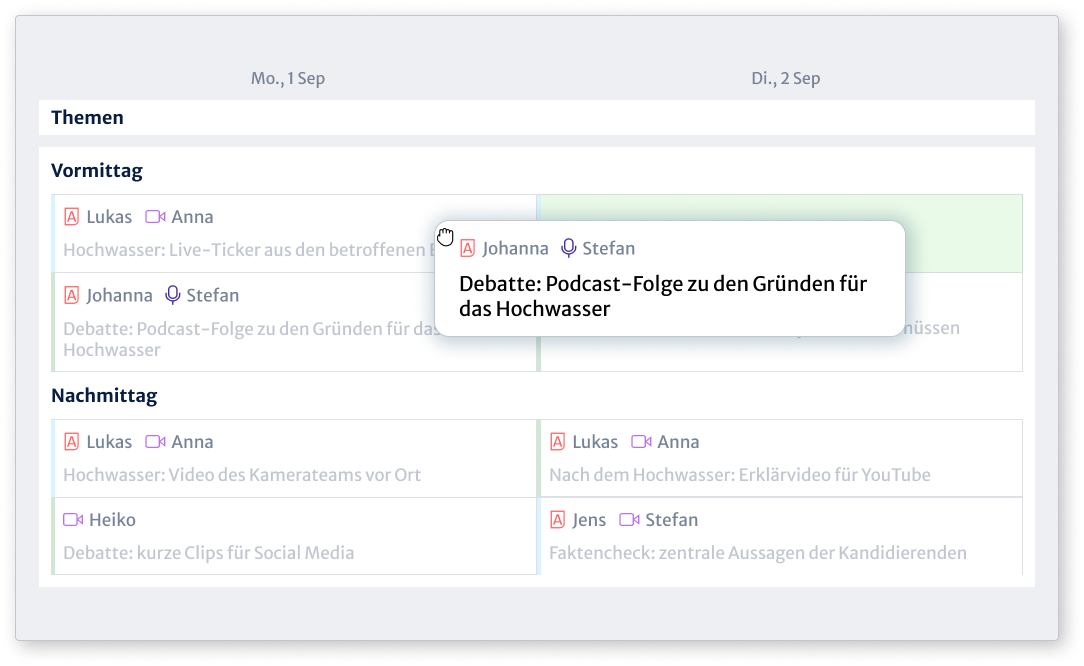Click the video icon beside Anna in the Erklärvideo card
This screenshot has width=1084, height=666.
click(641, 441)
